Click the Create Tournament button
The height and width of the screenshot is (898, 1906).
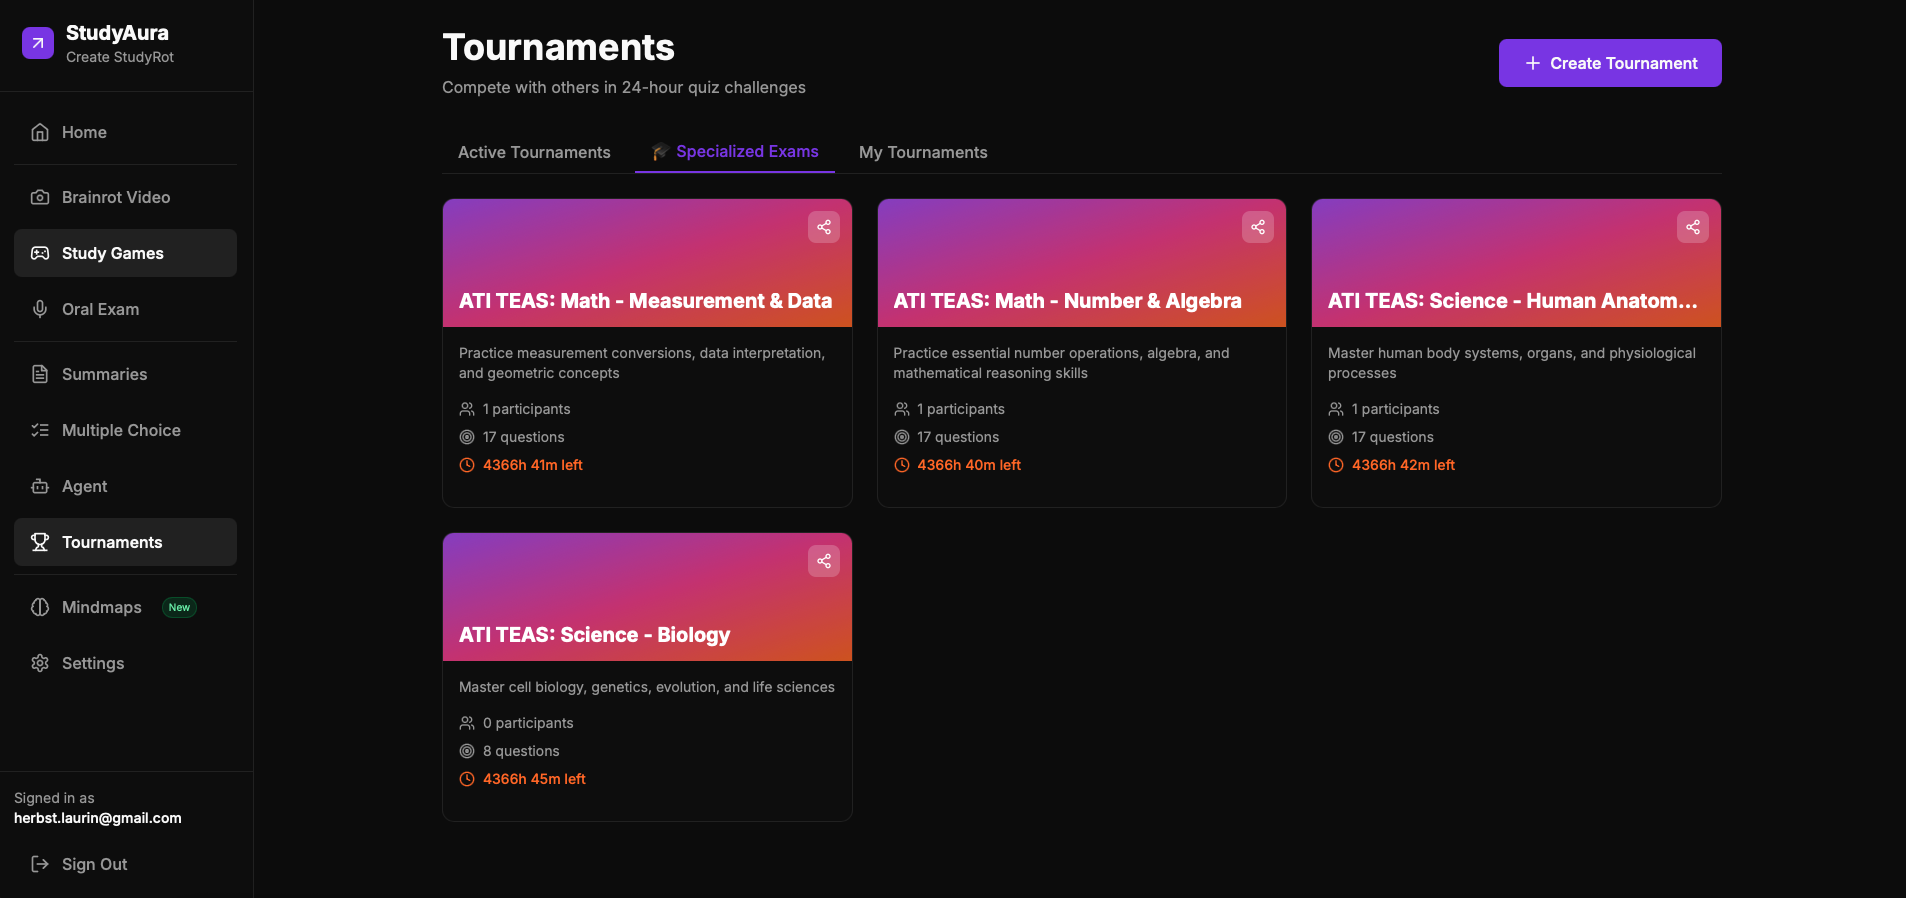(x=1609, y=63)
